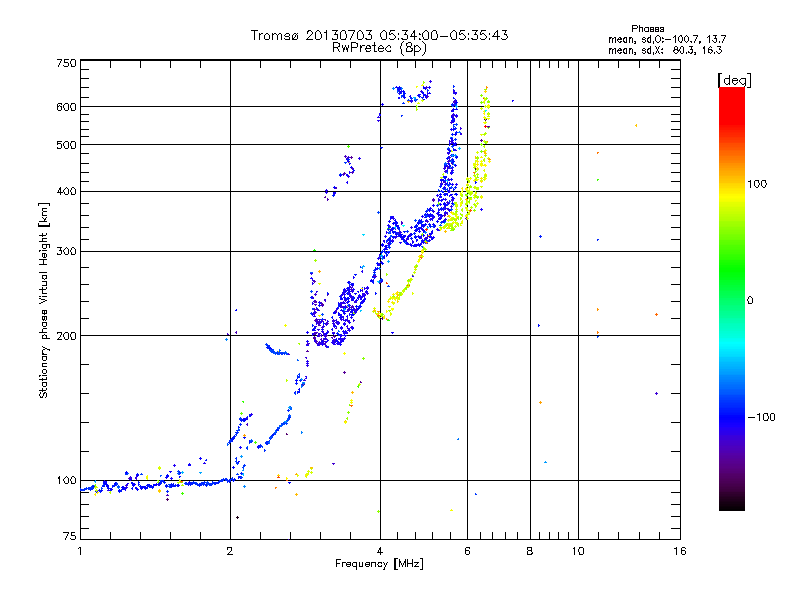Click the colorbar tick label '100'
Image resolution: width=800 pixels, height=600 pixels.
tap(757, 184)
